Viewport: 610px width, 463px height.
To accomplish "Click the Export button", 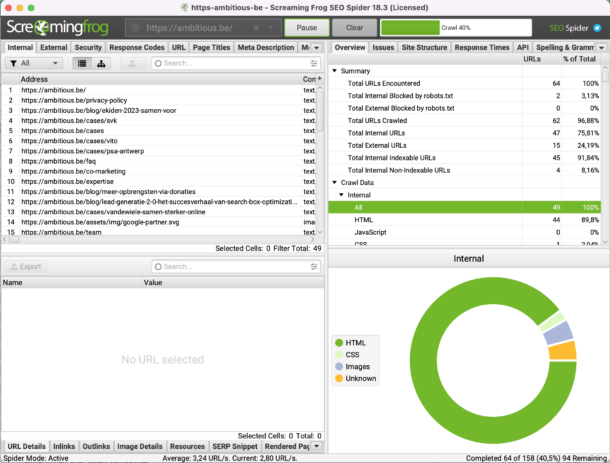I will pos(26,267).
